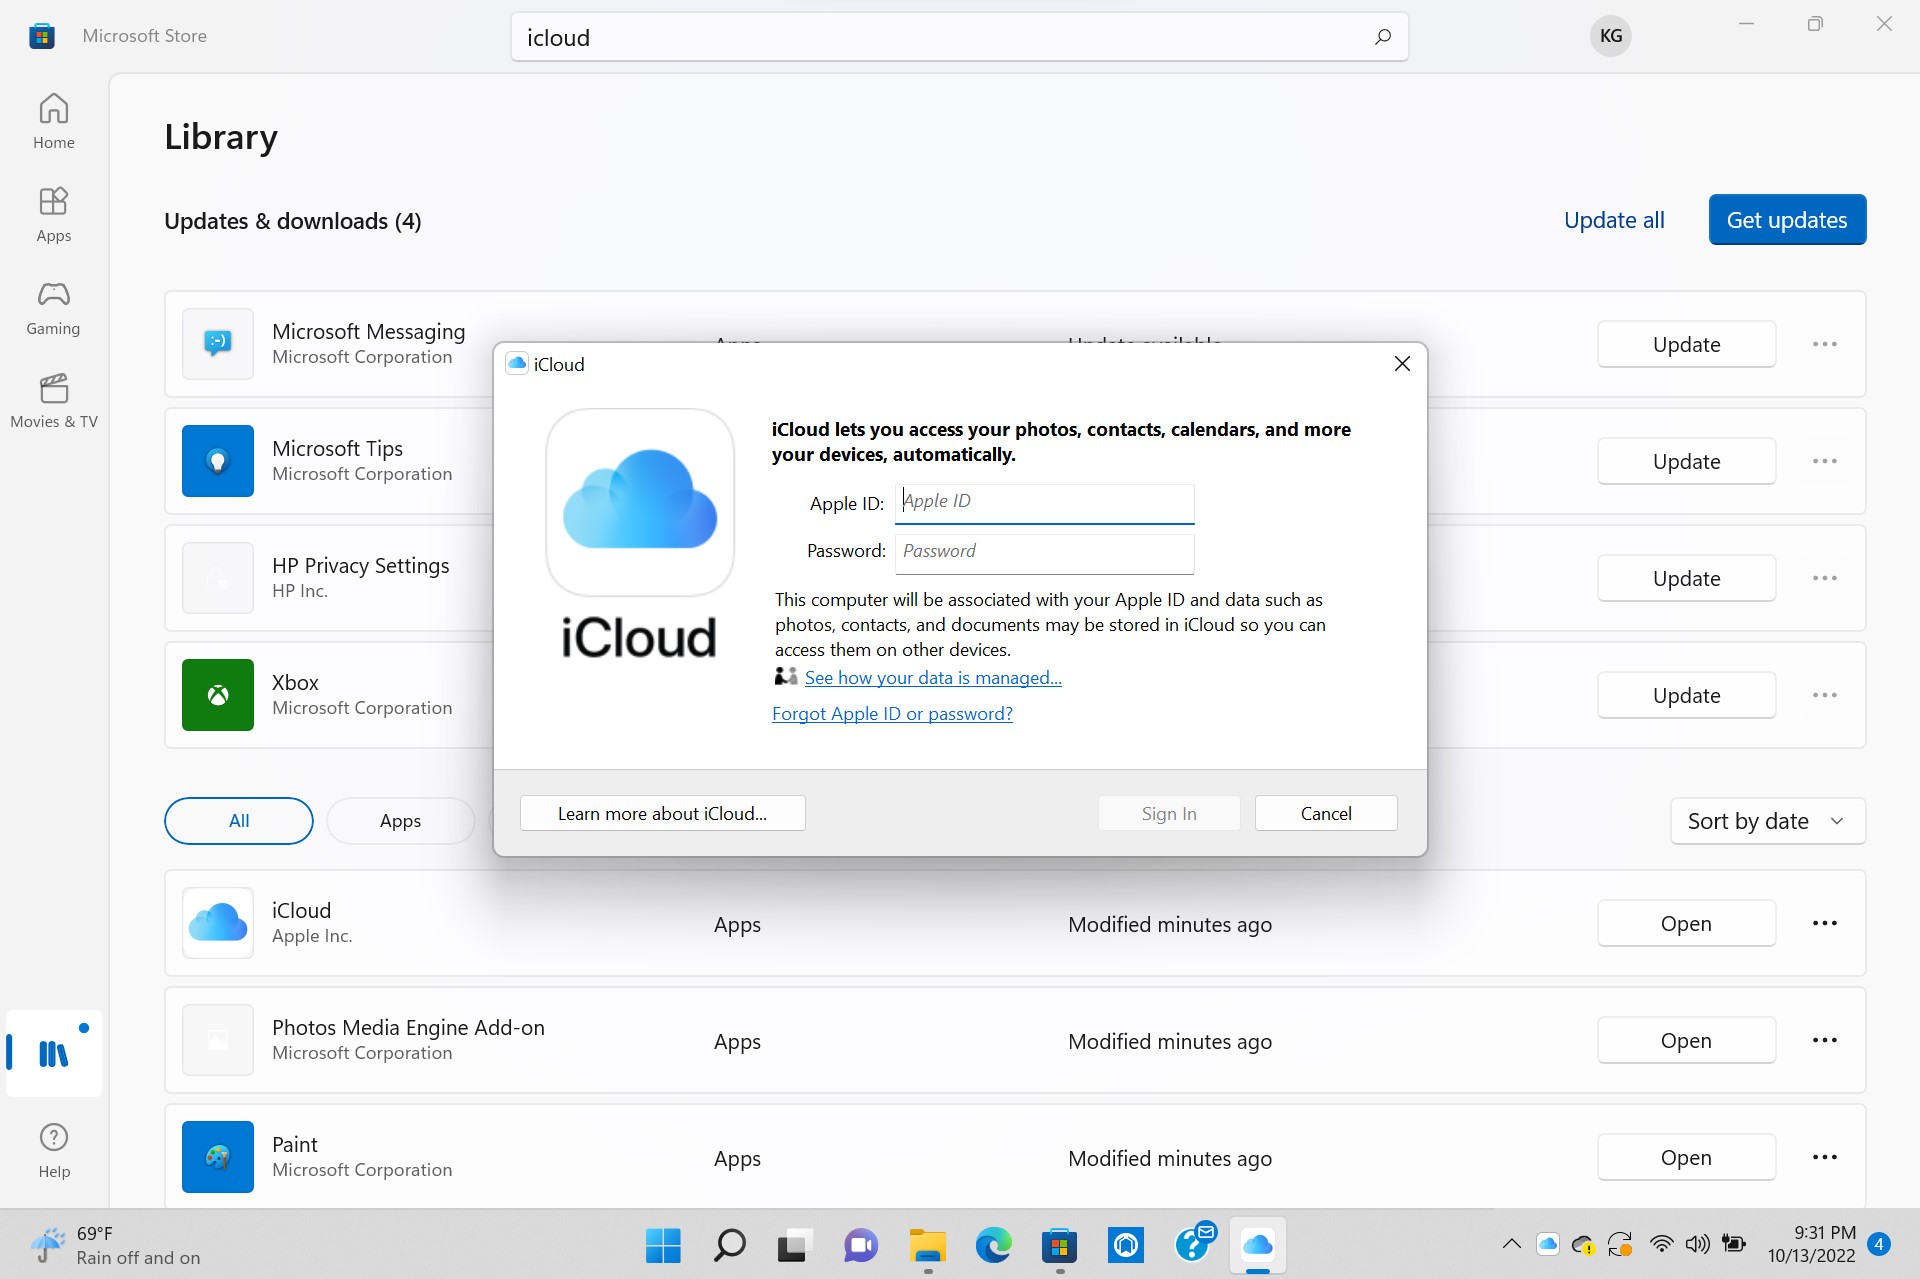Image resolution: width=1920 pixels, height=1279 pixels.
Task: Open the KG account profile menu
Action: click(1610, 36)
